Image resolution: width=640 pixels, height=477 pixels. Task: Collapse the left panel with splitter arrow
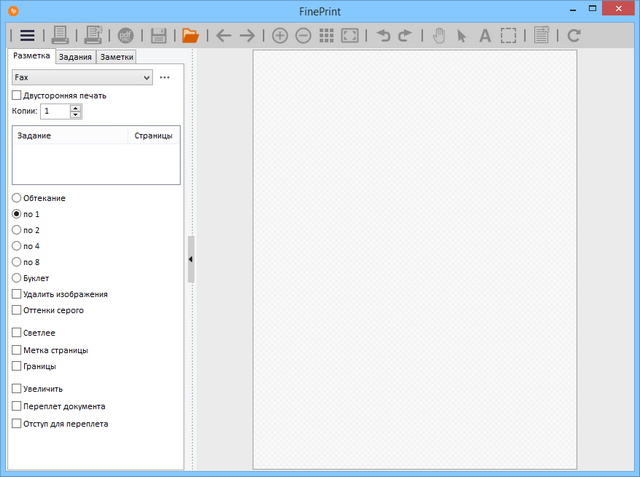point(191,259)
